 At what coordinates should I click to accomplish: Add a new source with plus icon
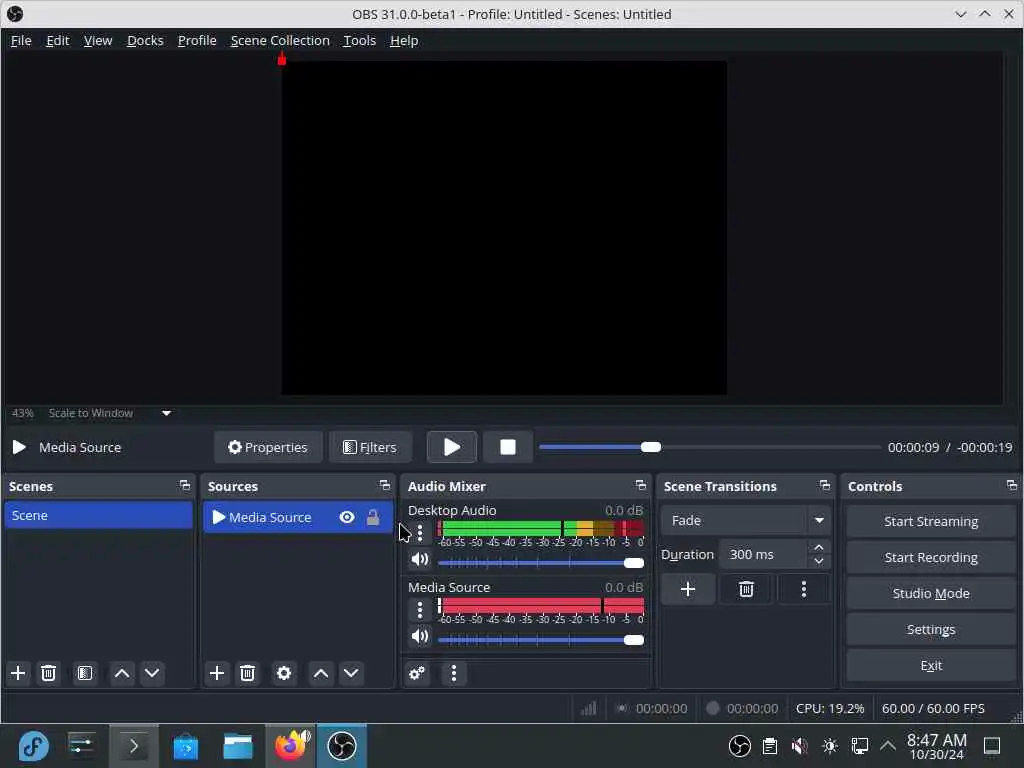tap(217, 673)
